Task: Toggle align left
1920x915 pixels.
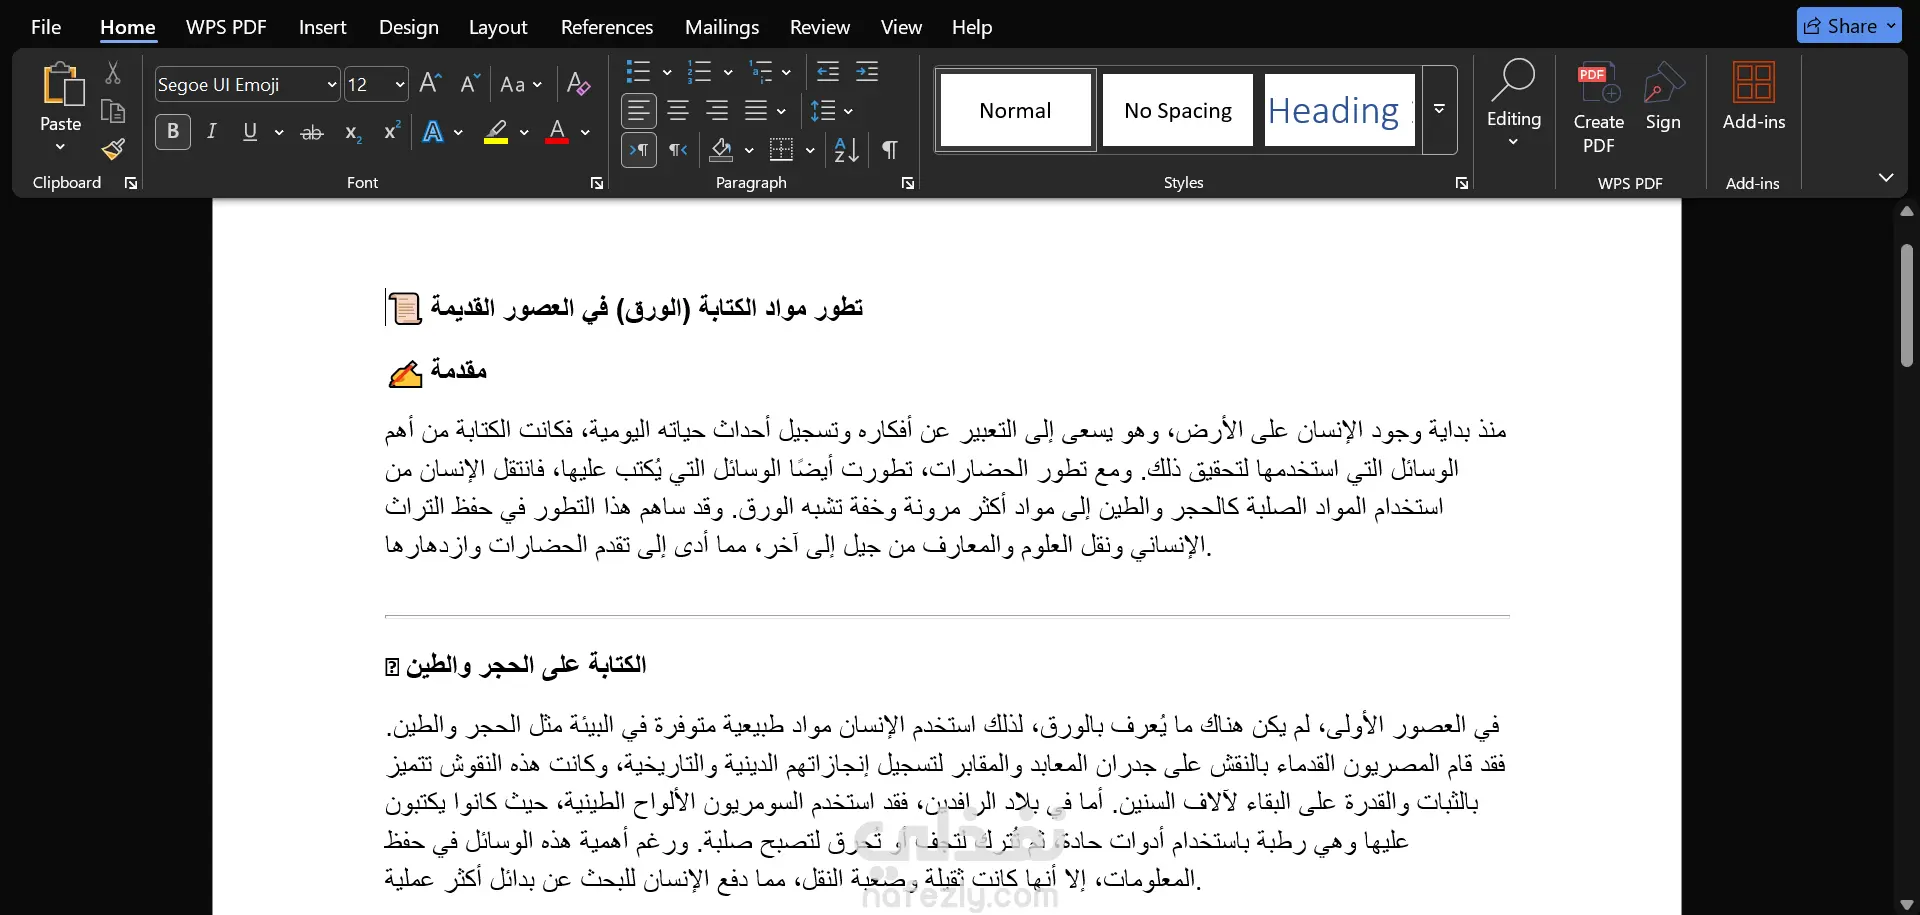Action: (x=639, y=111)
